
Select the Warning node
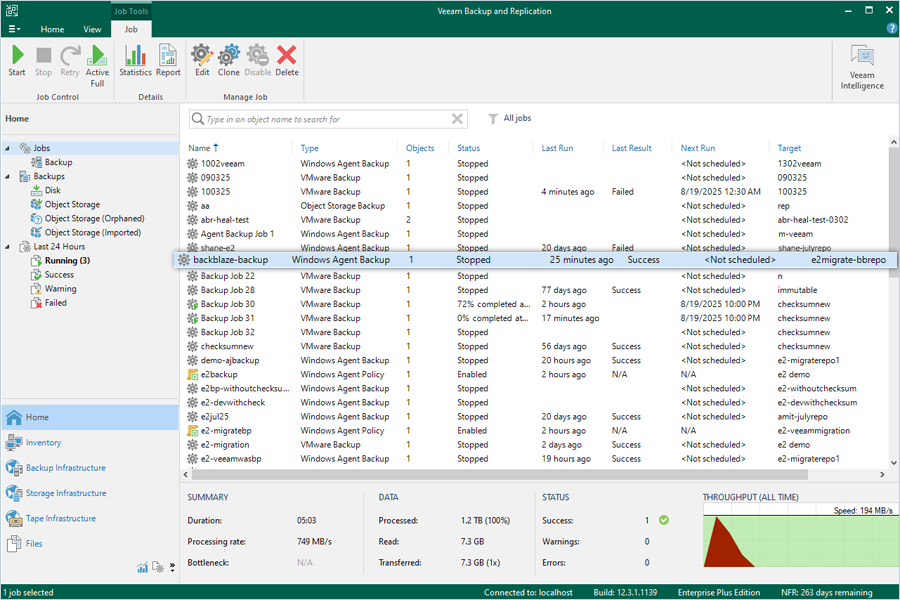tap(54, 289)
